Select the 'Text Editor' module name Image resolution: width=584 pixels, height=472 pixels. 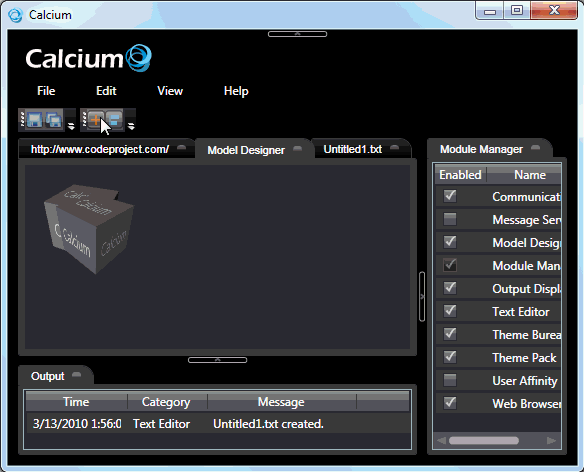click(x=521, y=311)
